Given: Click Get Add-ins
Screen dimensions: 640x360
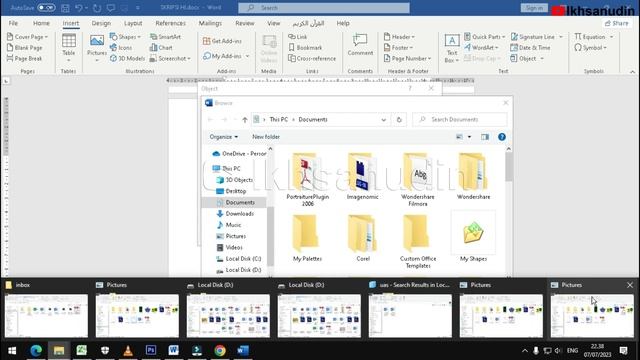Looking at the screenshot, I should click(222, 41).
